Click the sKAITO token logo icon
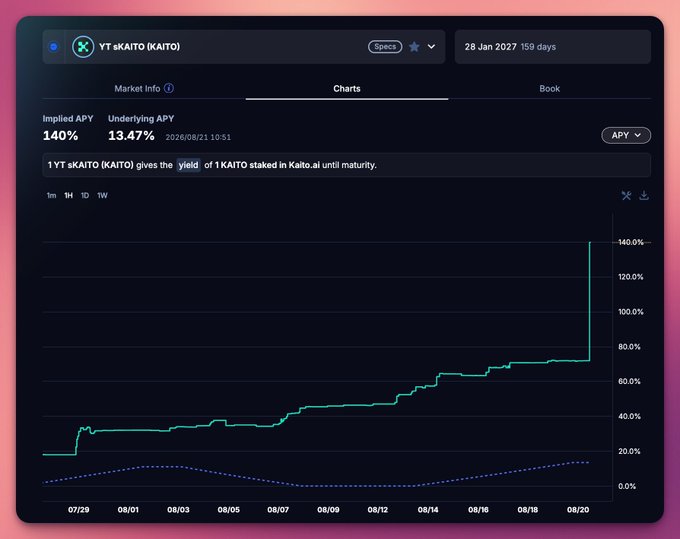Screen dimensions: 680x539 (x=83, y=47)
